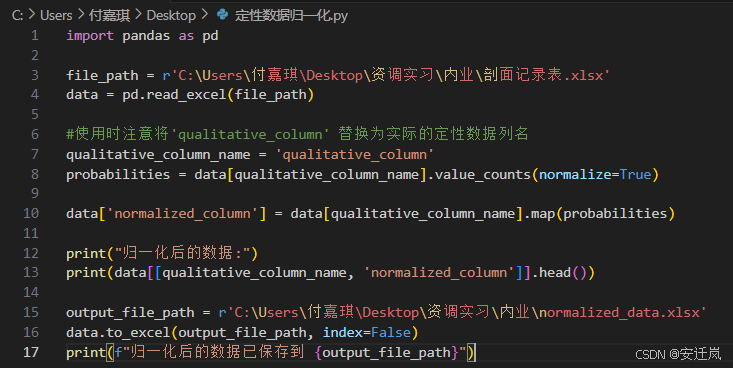Open the Users breadcrumb folder
This screenshot has width=733, height=368.
56,15
